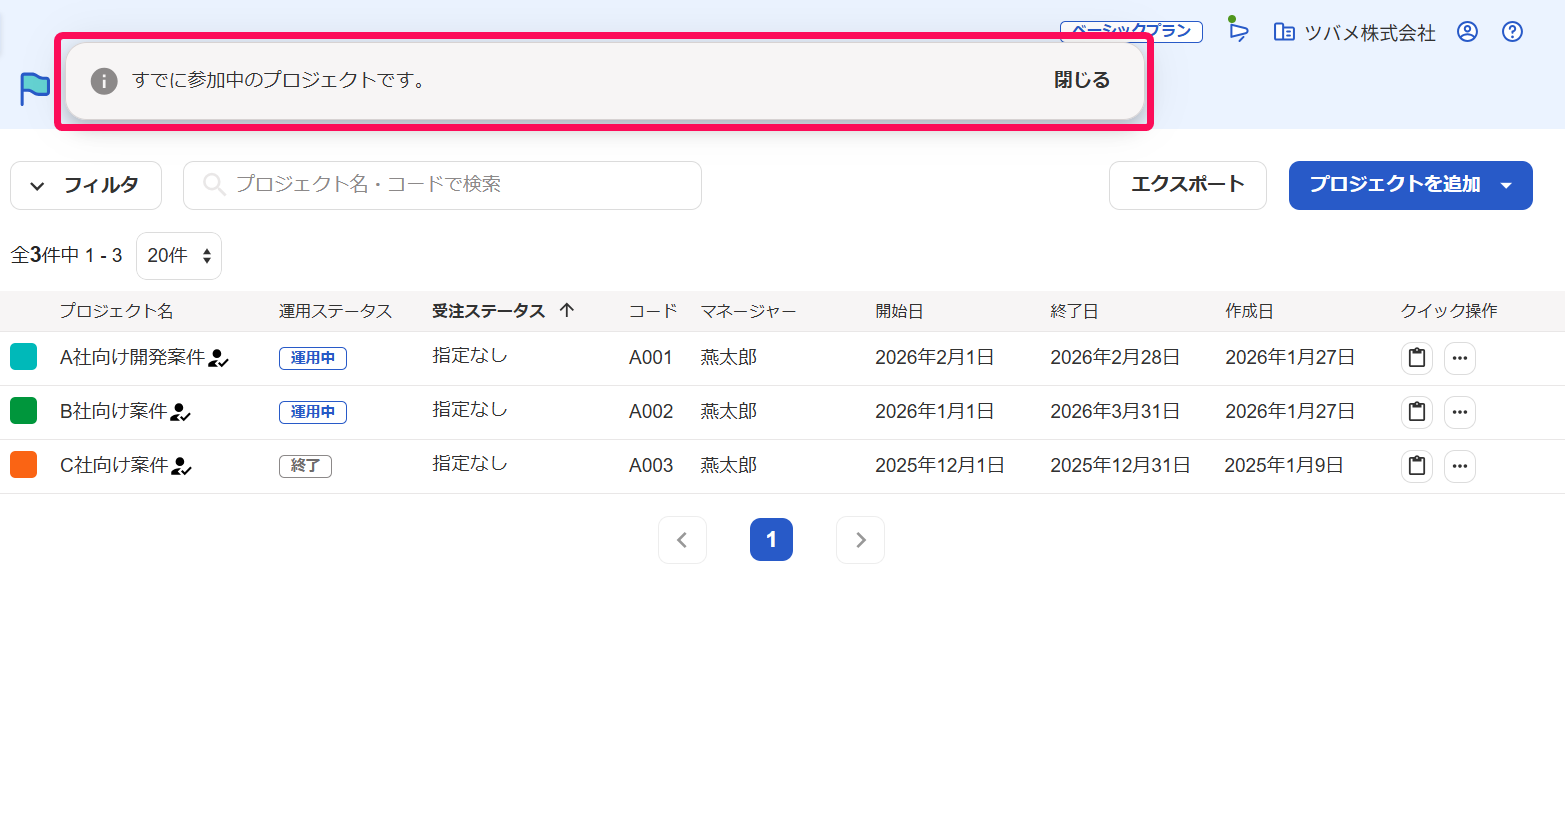
Task: Click the flag logo icon
Action: point(35,88)
